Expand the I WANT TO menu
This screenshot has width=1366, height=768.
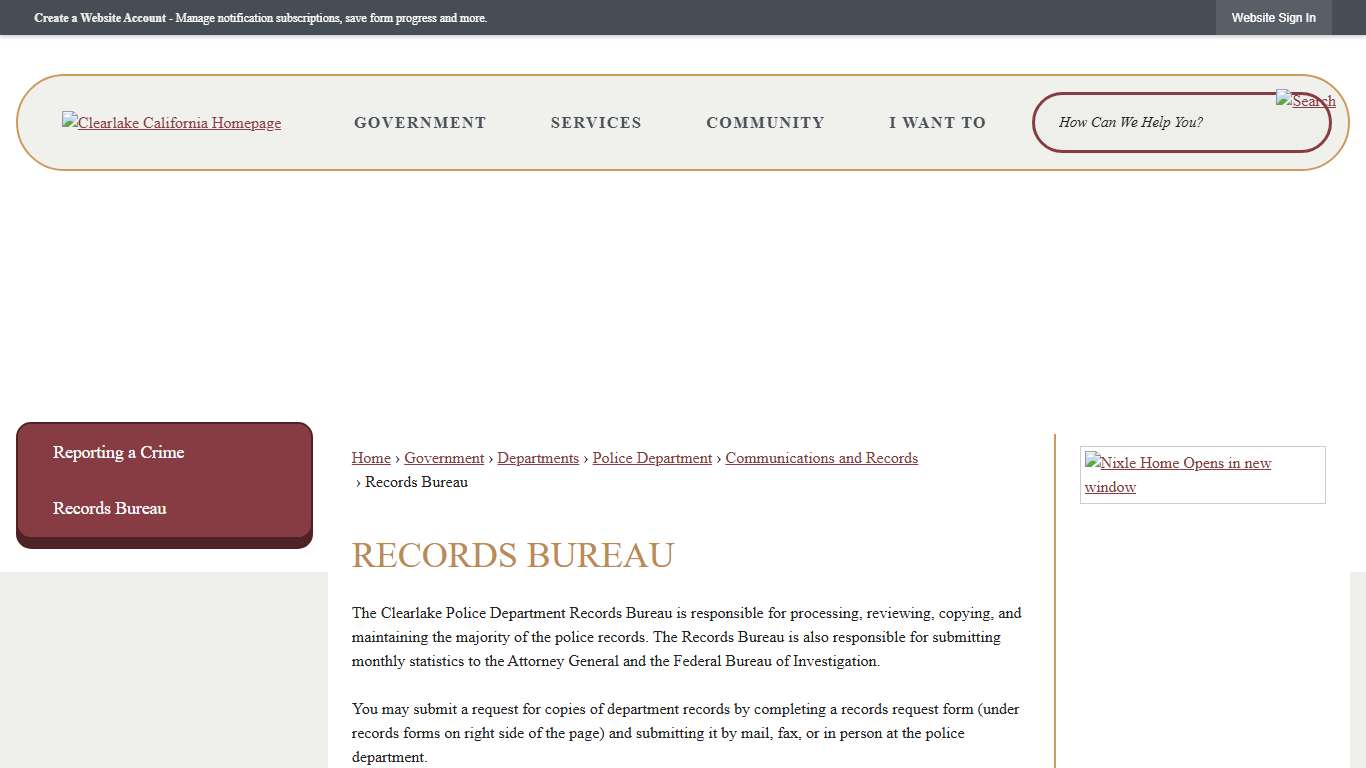[x=936, y=122]
